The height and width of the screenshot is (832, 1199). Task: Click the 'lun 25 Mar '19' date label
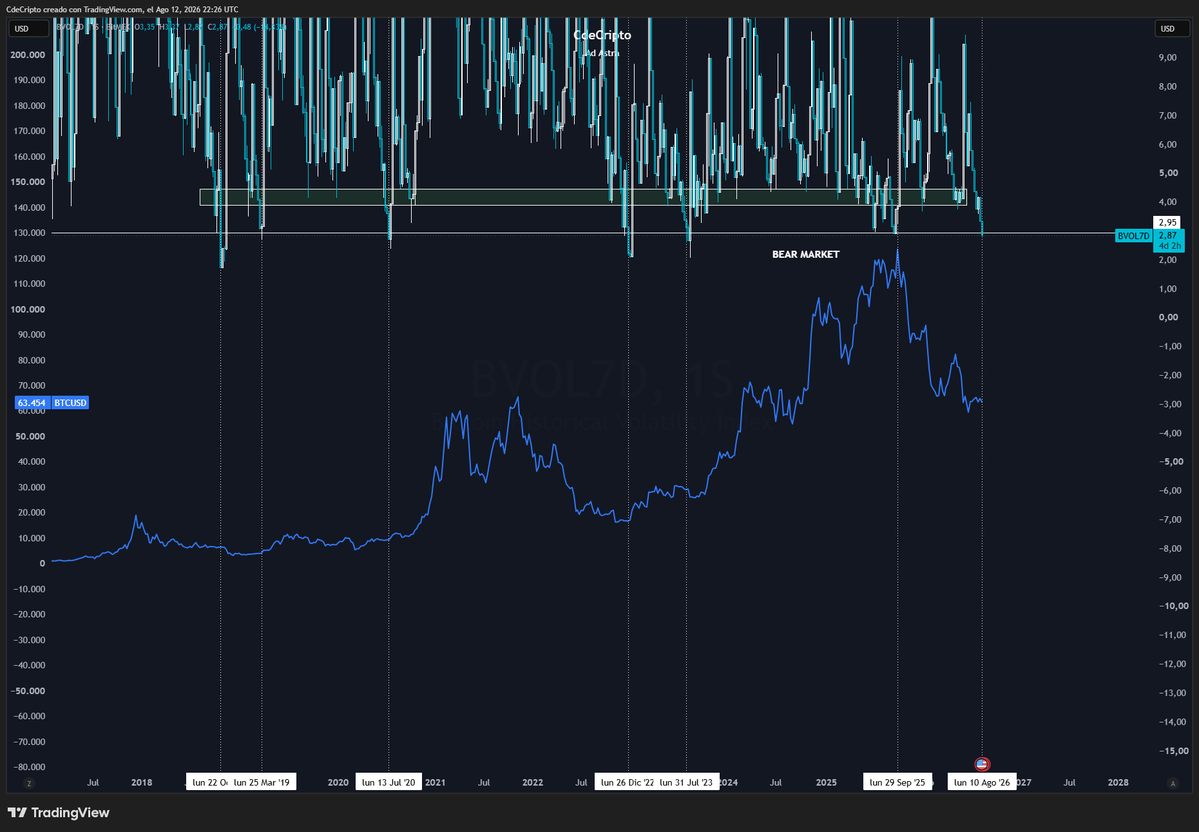point(262,782)
